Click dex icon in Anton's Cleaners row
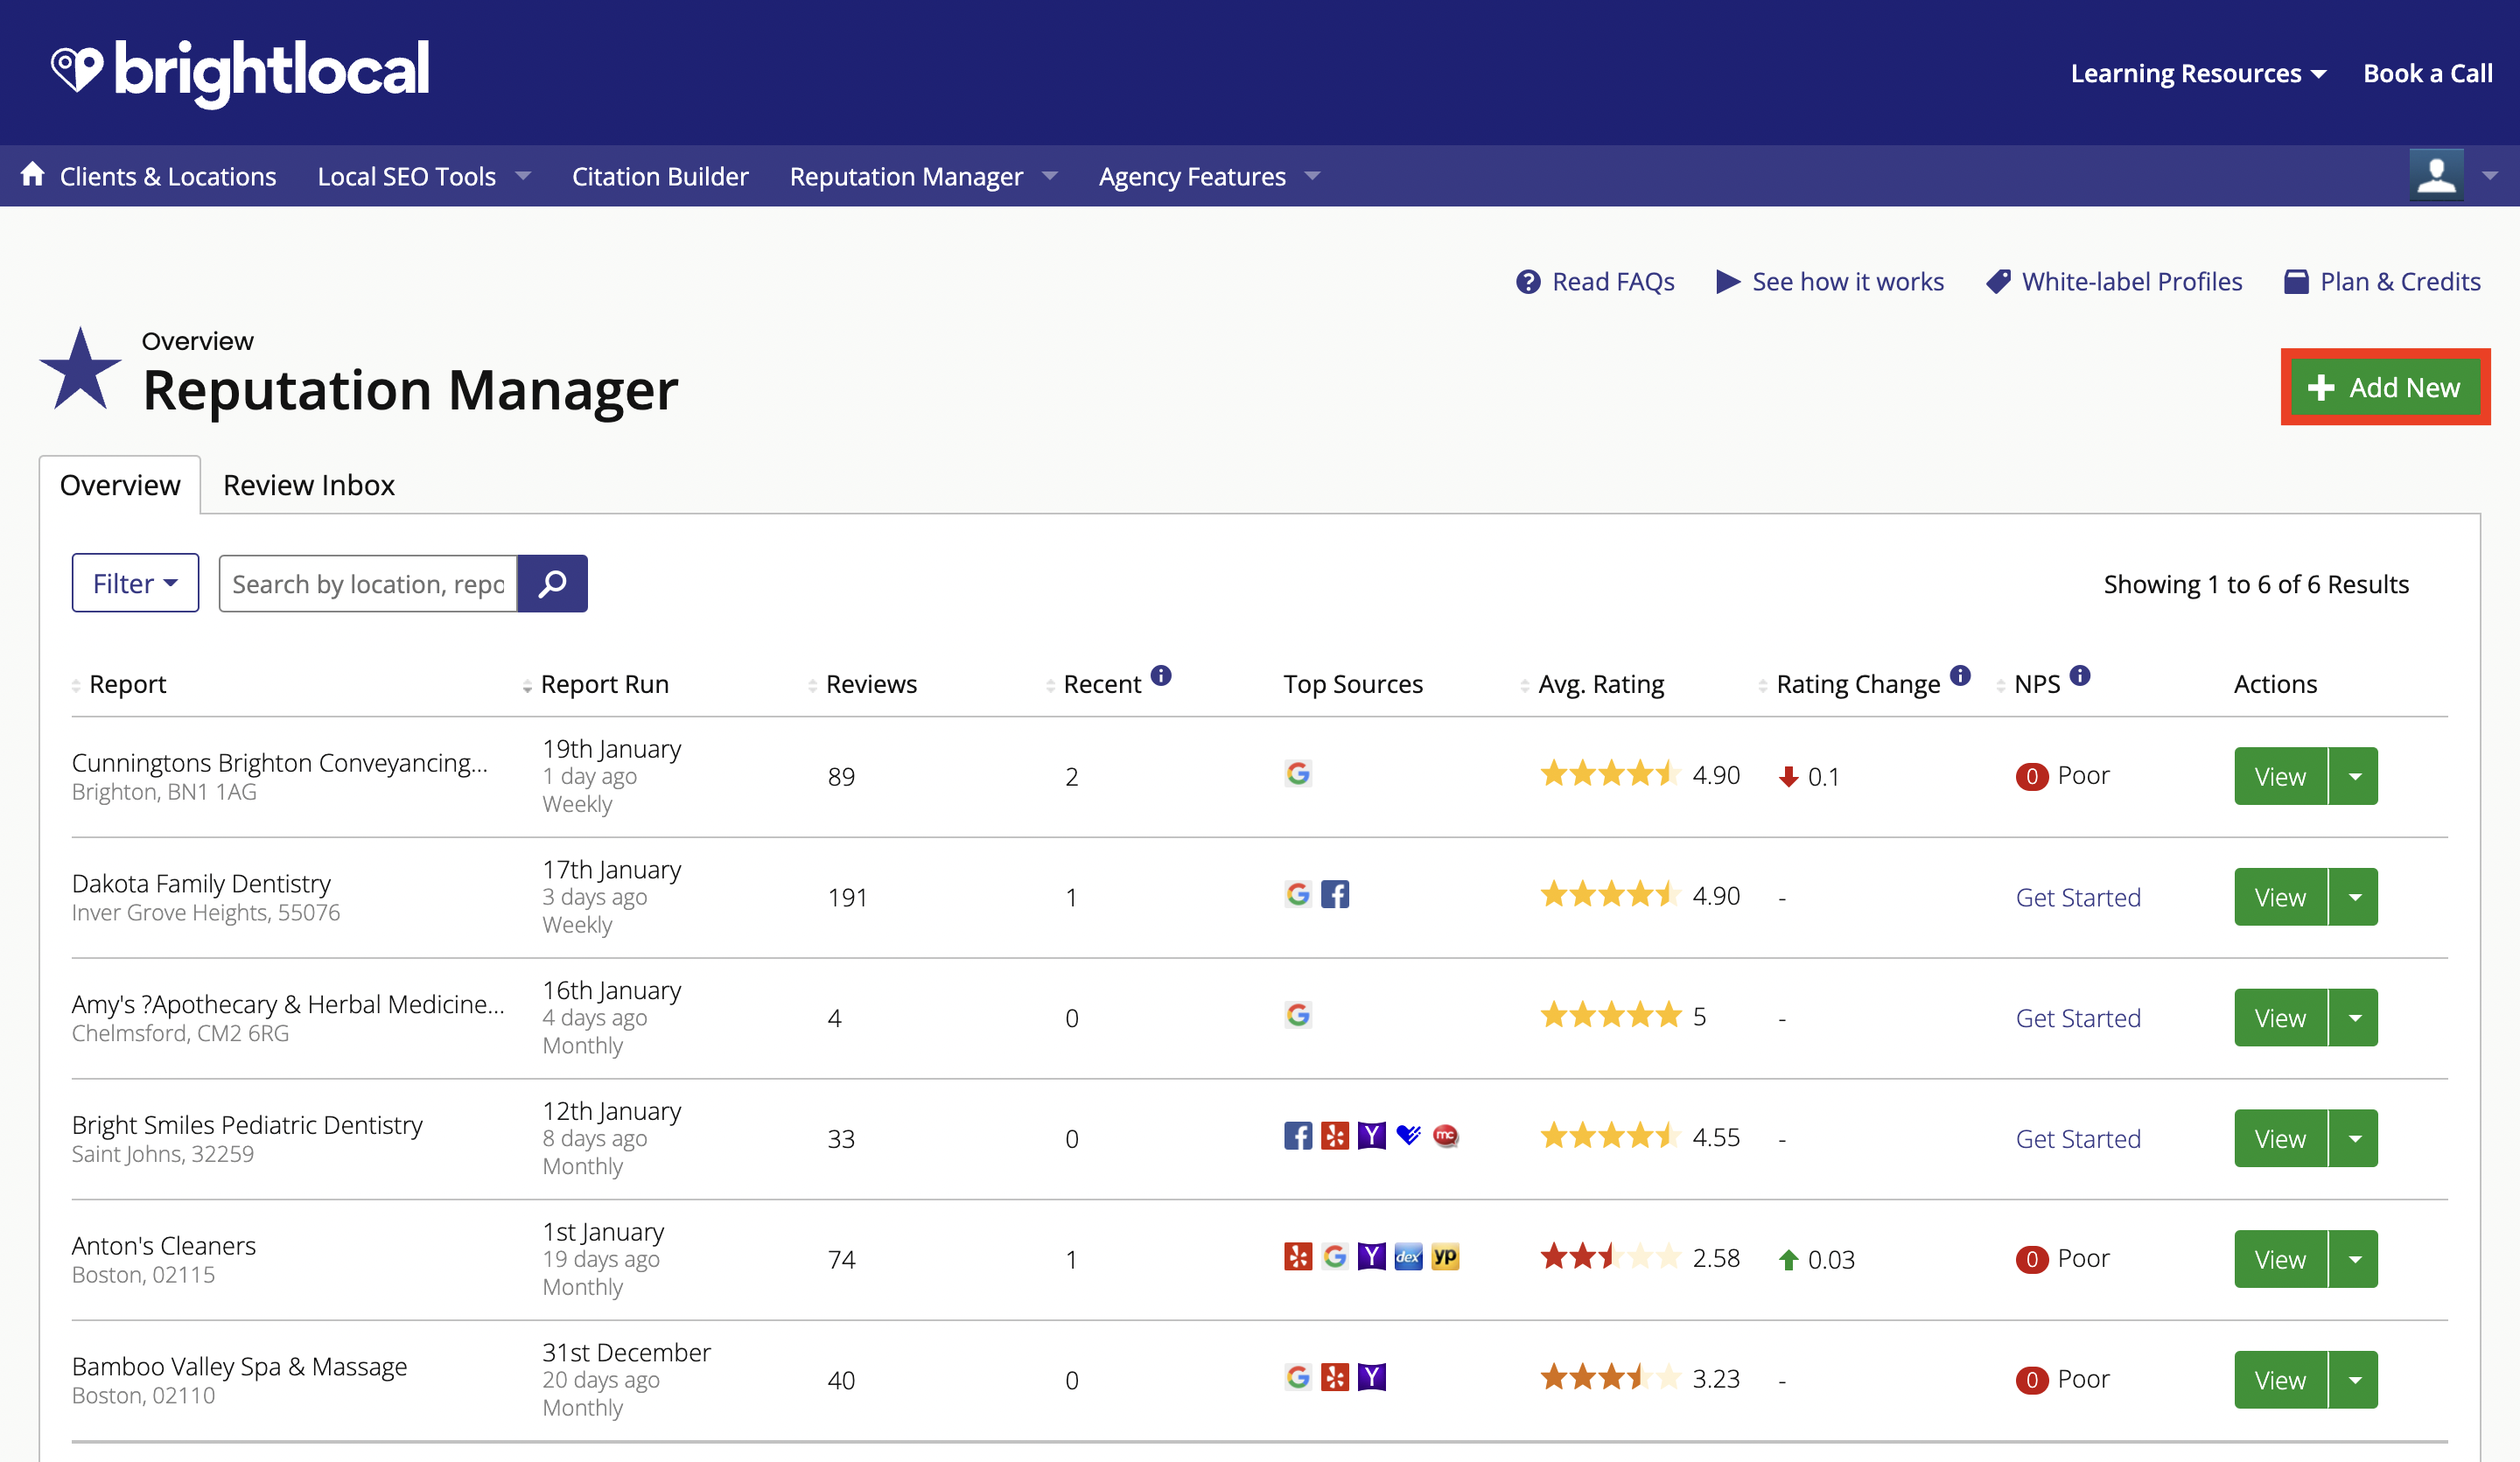The height and width of the screenshot is (1462, 2520). tap(1409, 1257)
